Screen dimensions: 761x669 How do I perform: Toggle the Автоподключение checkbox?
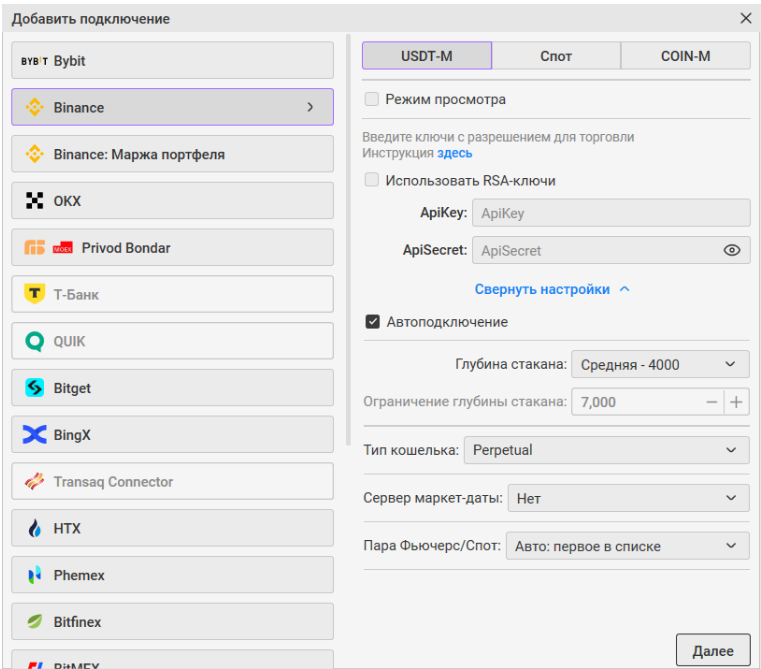pyautogui.click(x=373, y=322)
